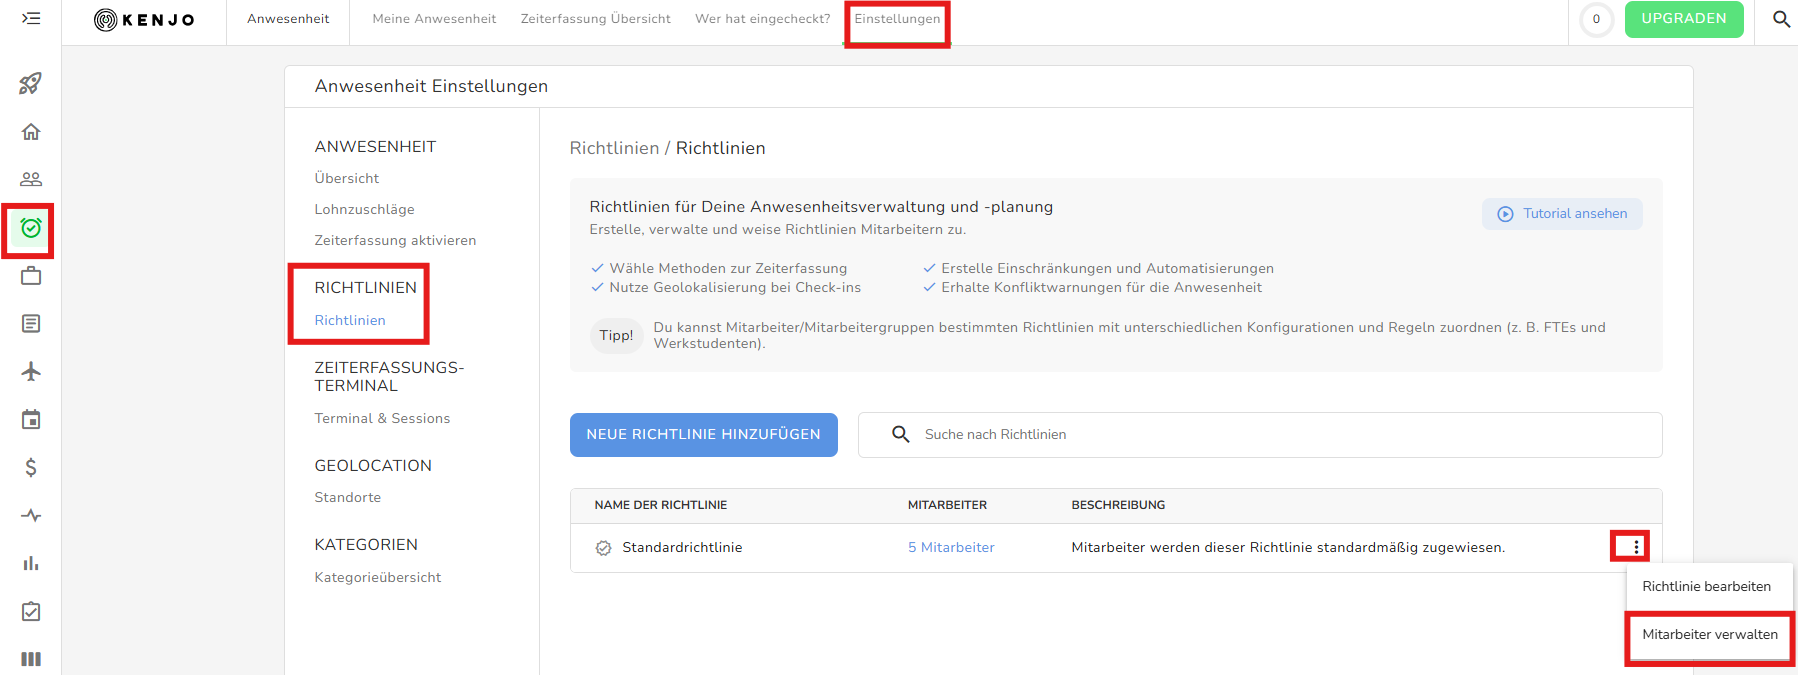The image size is (1798, 675).
Task: Open the rocket onboarding icon in sidebar
Action: (31, 84)
